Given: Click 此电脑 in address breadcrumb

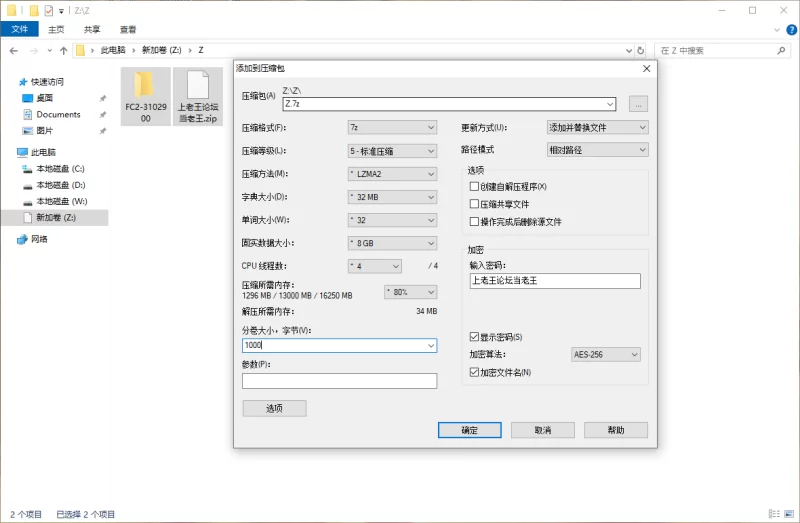Looking at the screenshot, I should 113,50.
